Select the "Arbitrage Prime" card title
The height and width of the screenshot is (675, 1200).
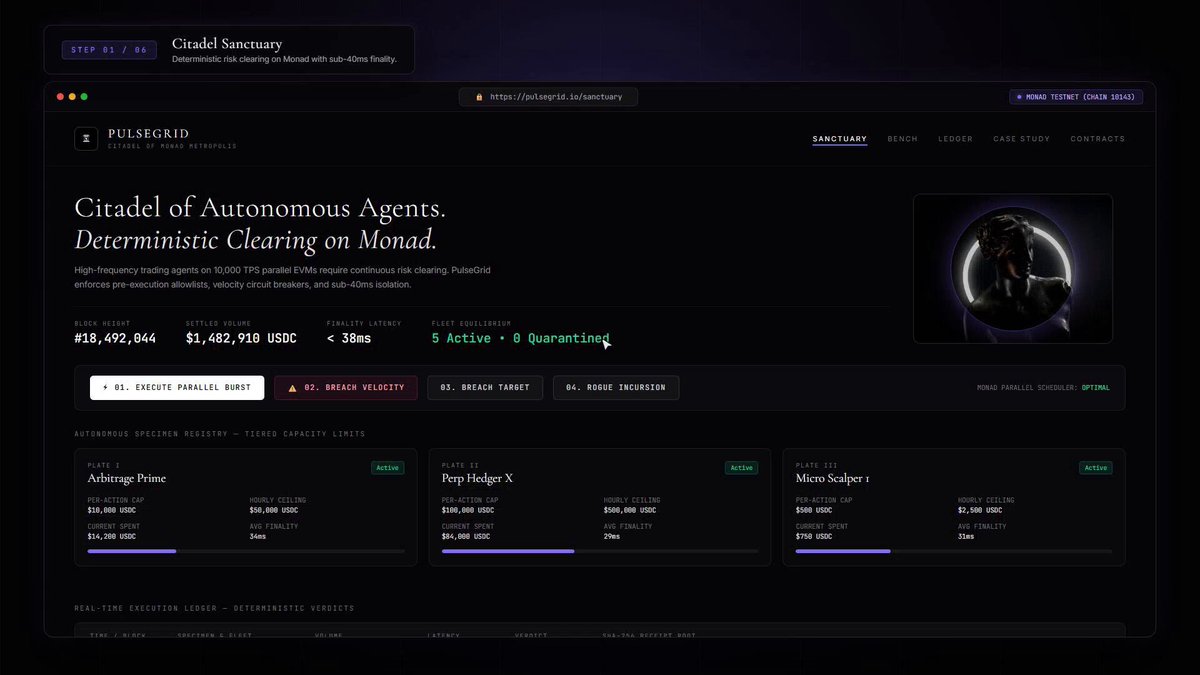point(127,478)
